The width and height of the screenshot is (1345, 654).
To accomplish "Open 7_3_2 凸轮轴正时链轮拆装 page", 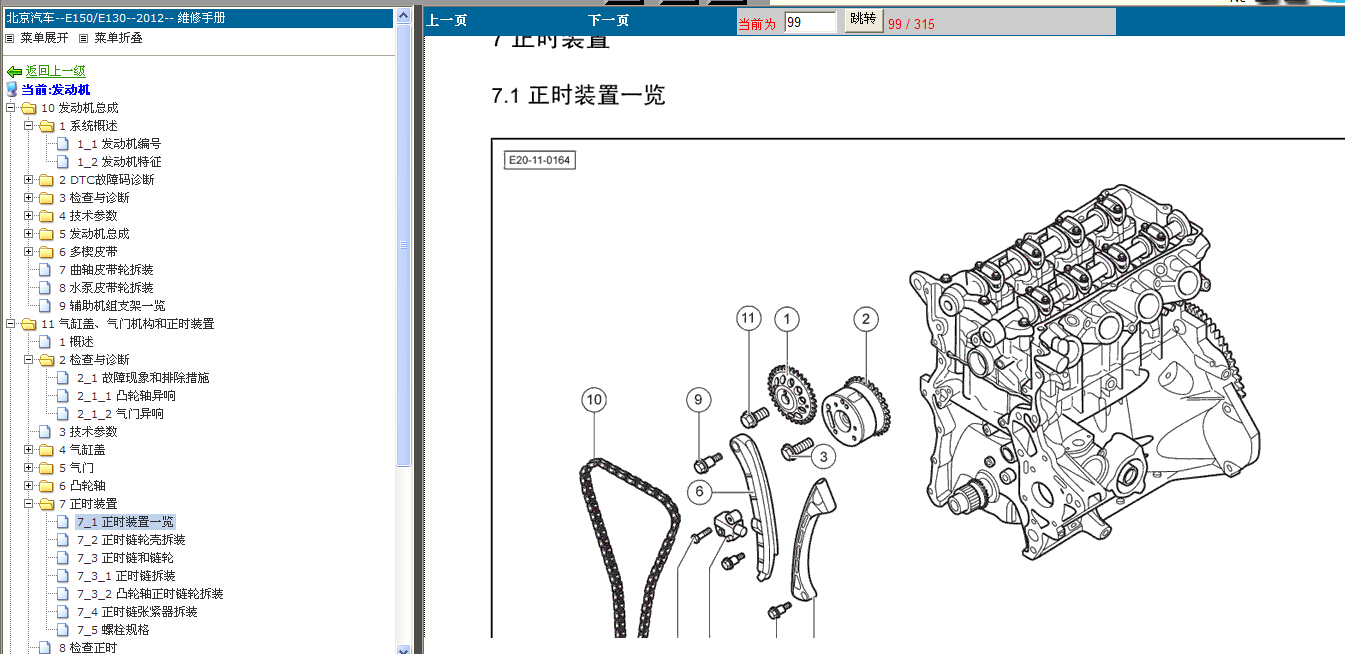I will 150,594.
